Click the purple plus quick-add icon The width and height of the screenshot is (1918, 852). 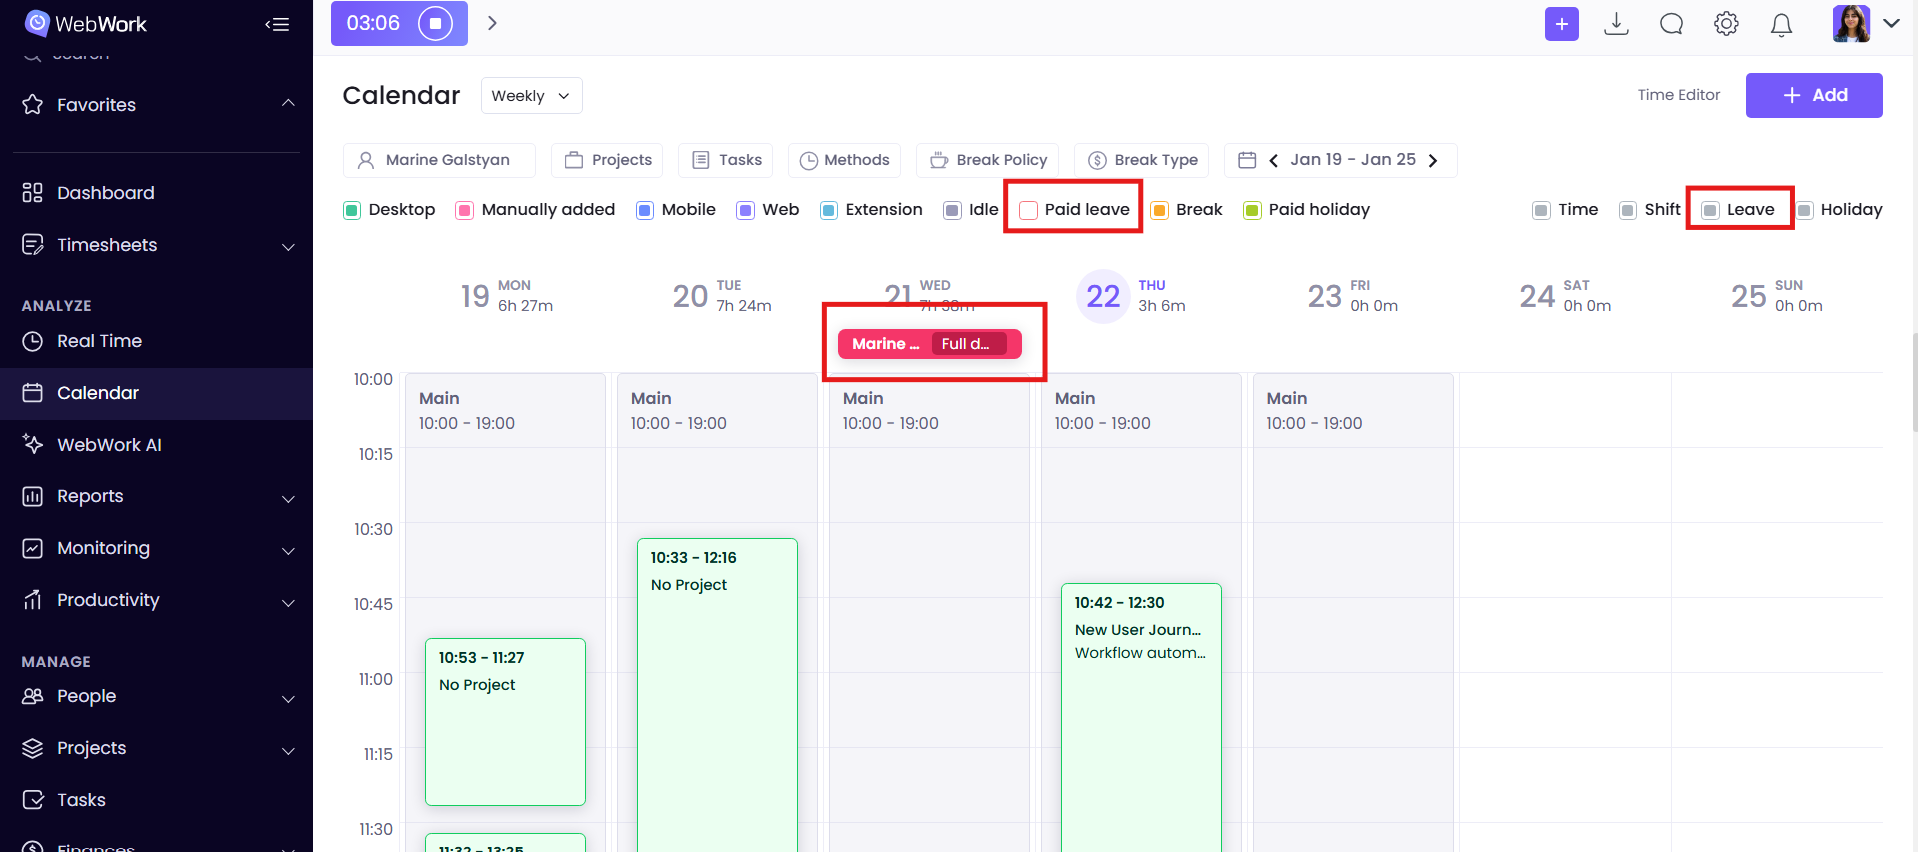coord(1561,24)
